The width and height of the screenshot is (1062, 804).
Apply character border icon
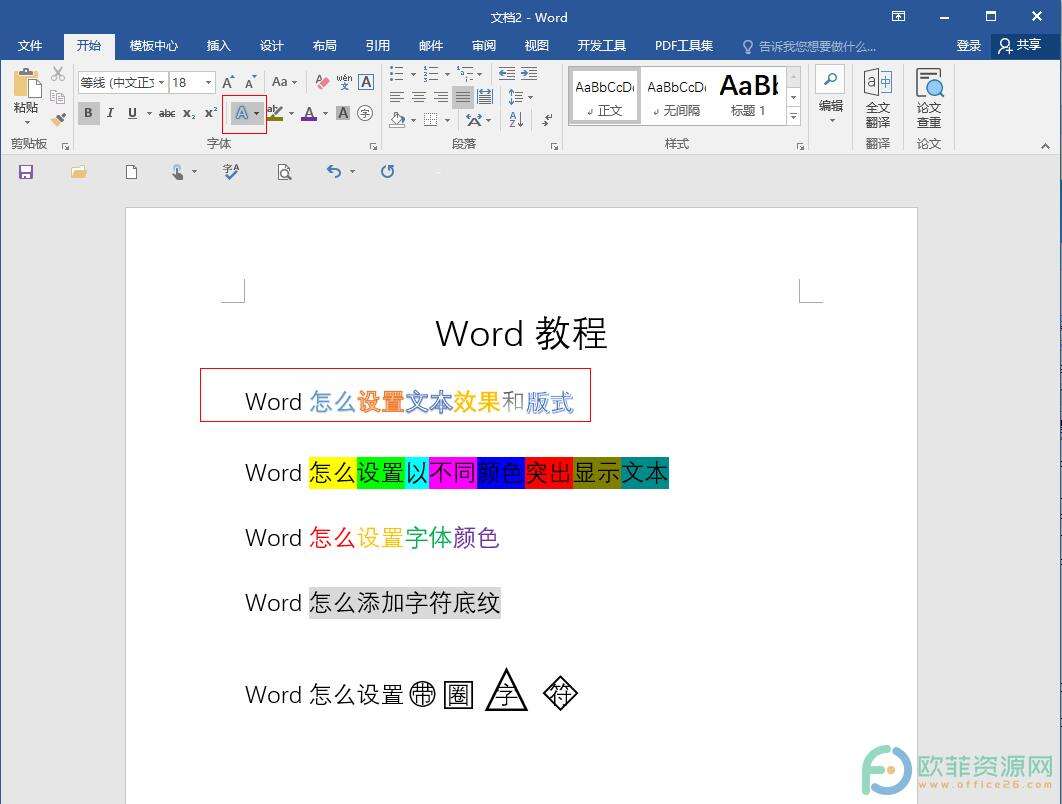click(x=366, y=82)
